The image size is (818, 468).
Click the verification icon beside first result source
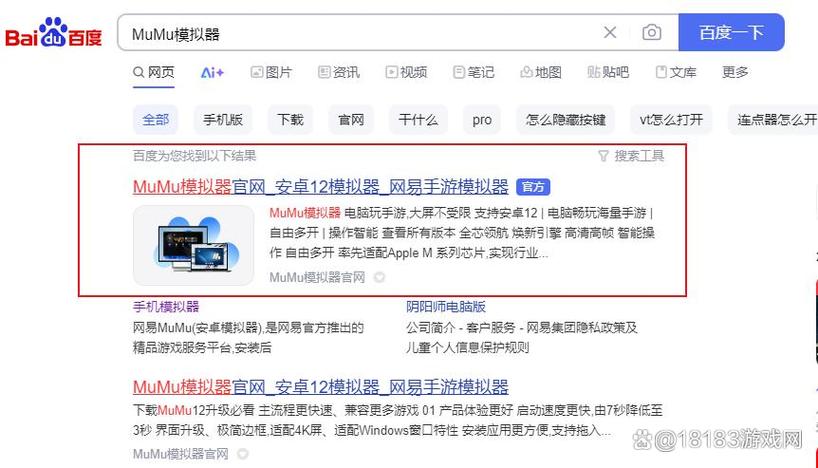380,278
